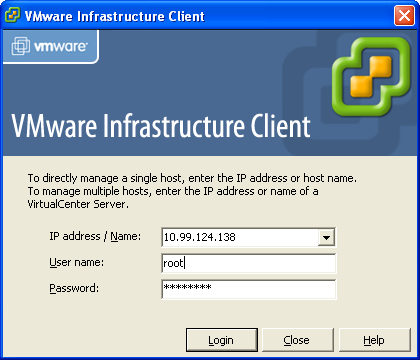Screen dimensions: 420x360
Task: Click the "VirtualCenter Server." instruction line
Action: pyautogui.click(x=78, y=204)
